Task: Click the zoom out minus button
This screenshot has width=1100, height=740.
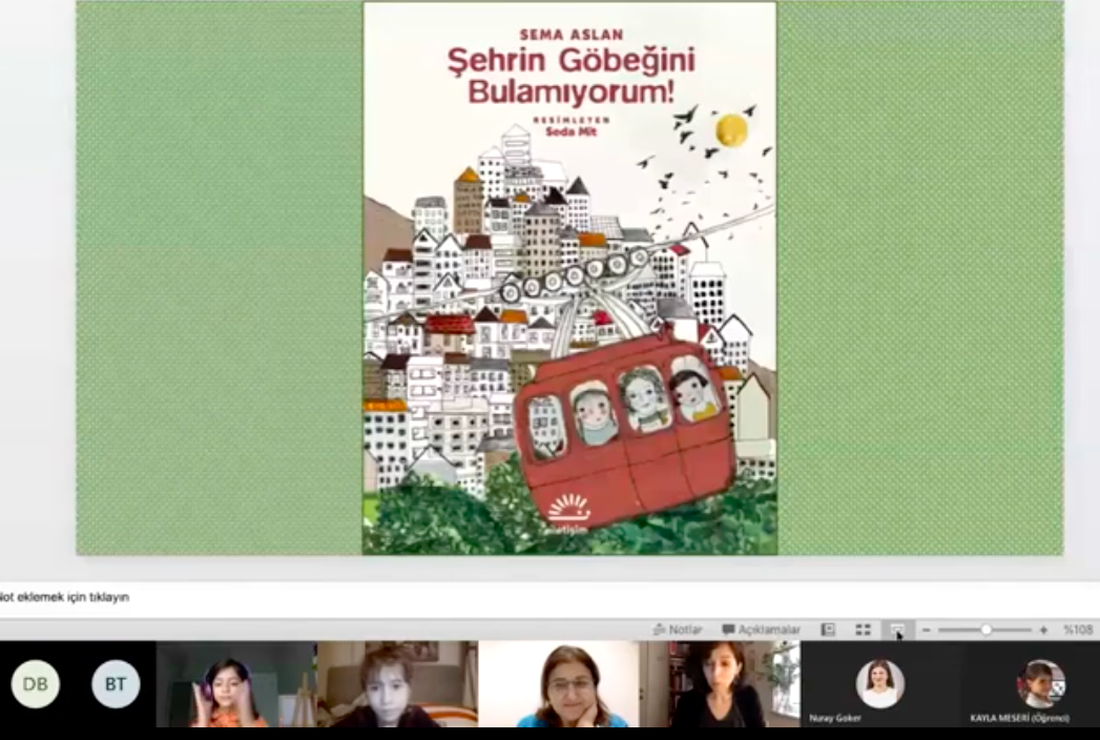Action: [x=926, y=630]
